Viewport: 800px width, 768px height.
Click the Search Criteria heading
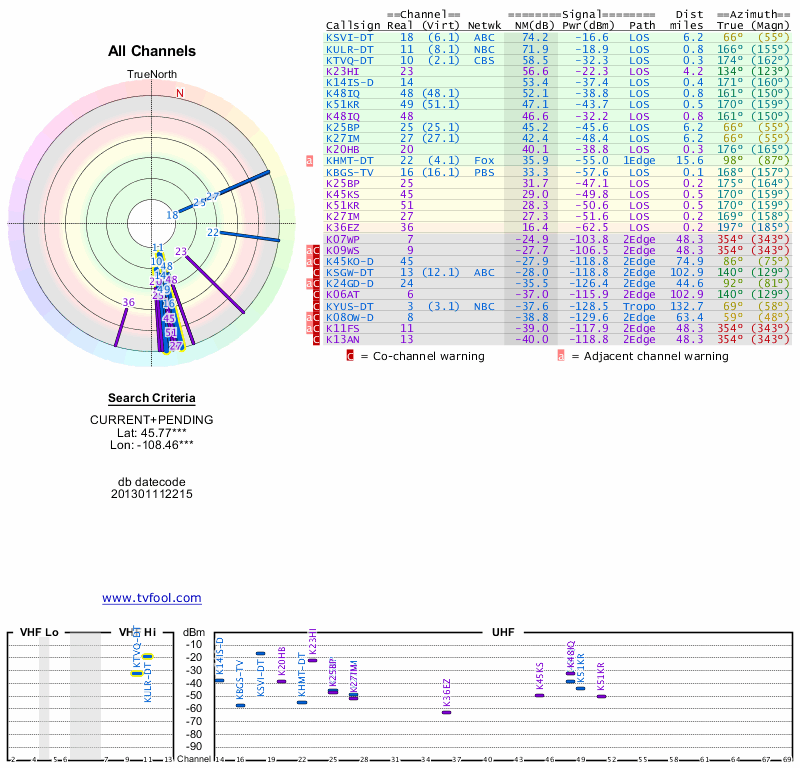point(152,398)
